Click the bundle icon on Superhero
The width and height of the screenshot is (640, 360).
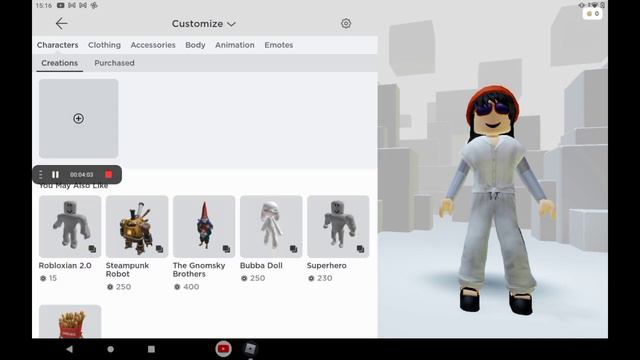click(360, 249)
